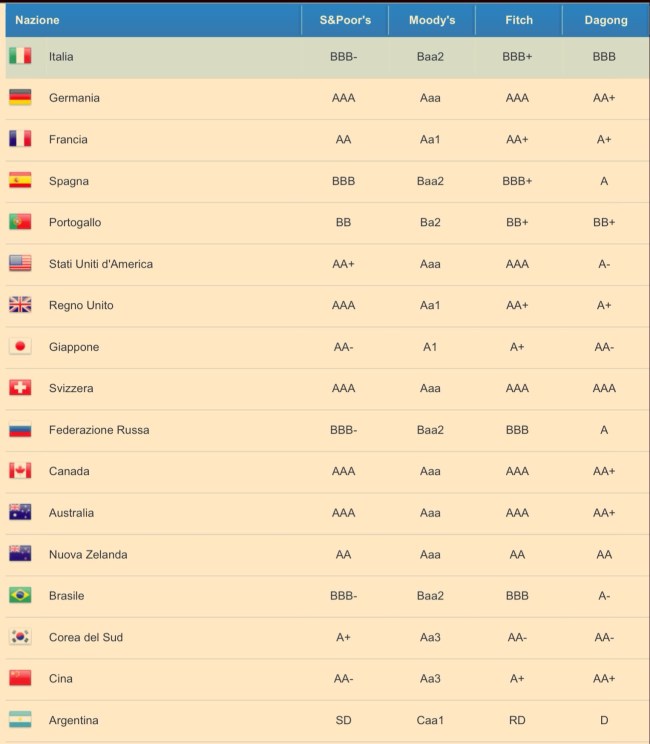Image resolution: width=650 pixels, height=744 pixels.
Task: Click the United States flag icon
Action: pos(20,264)
